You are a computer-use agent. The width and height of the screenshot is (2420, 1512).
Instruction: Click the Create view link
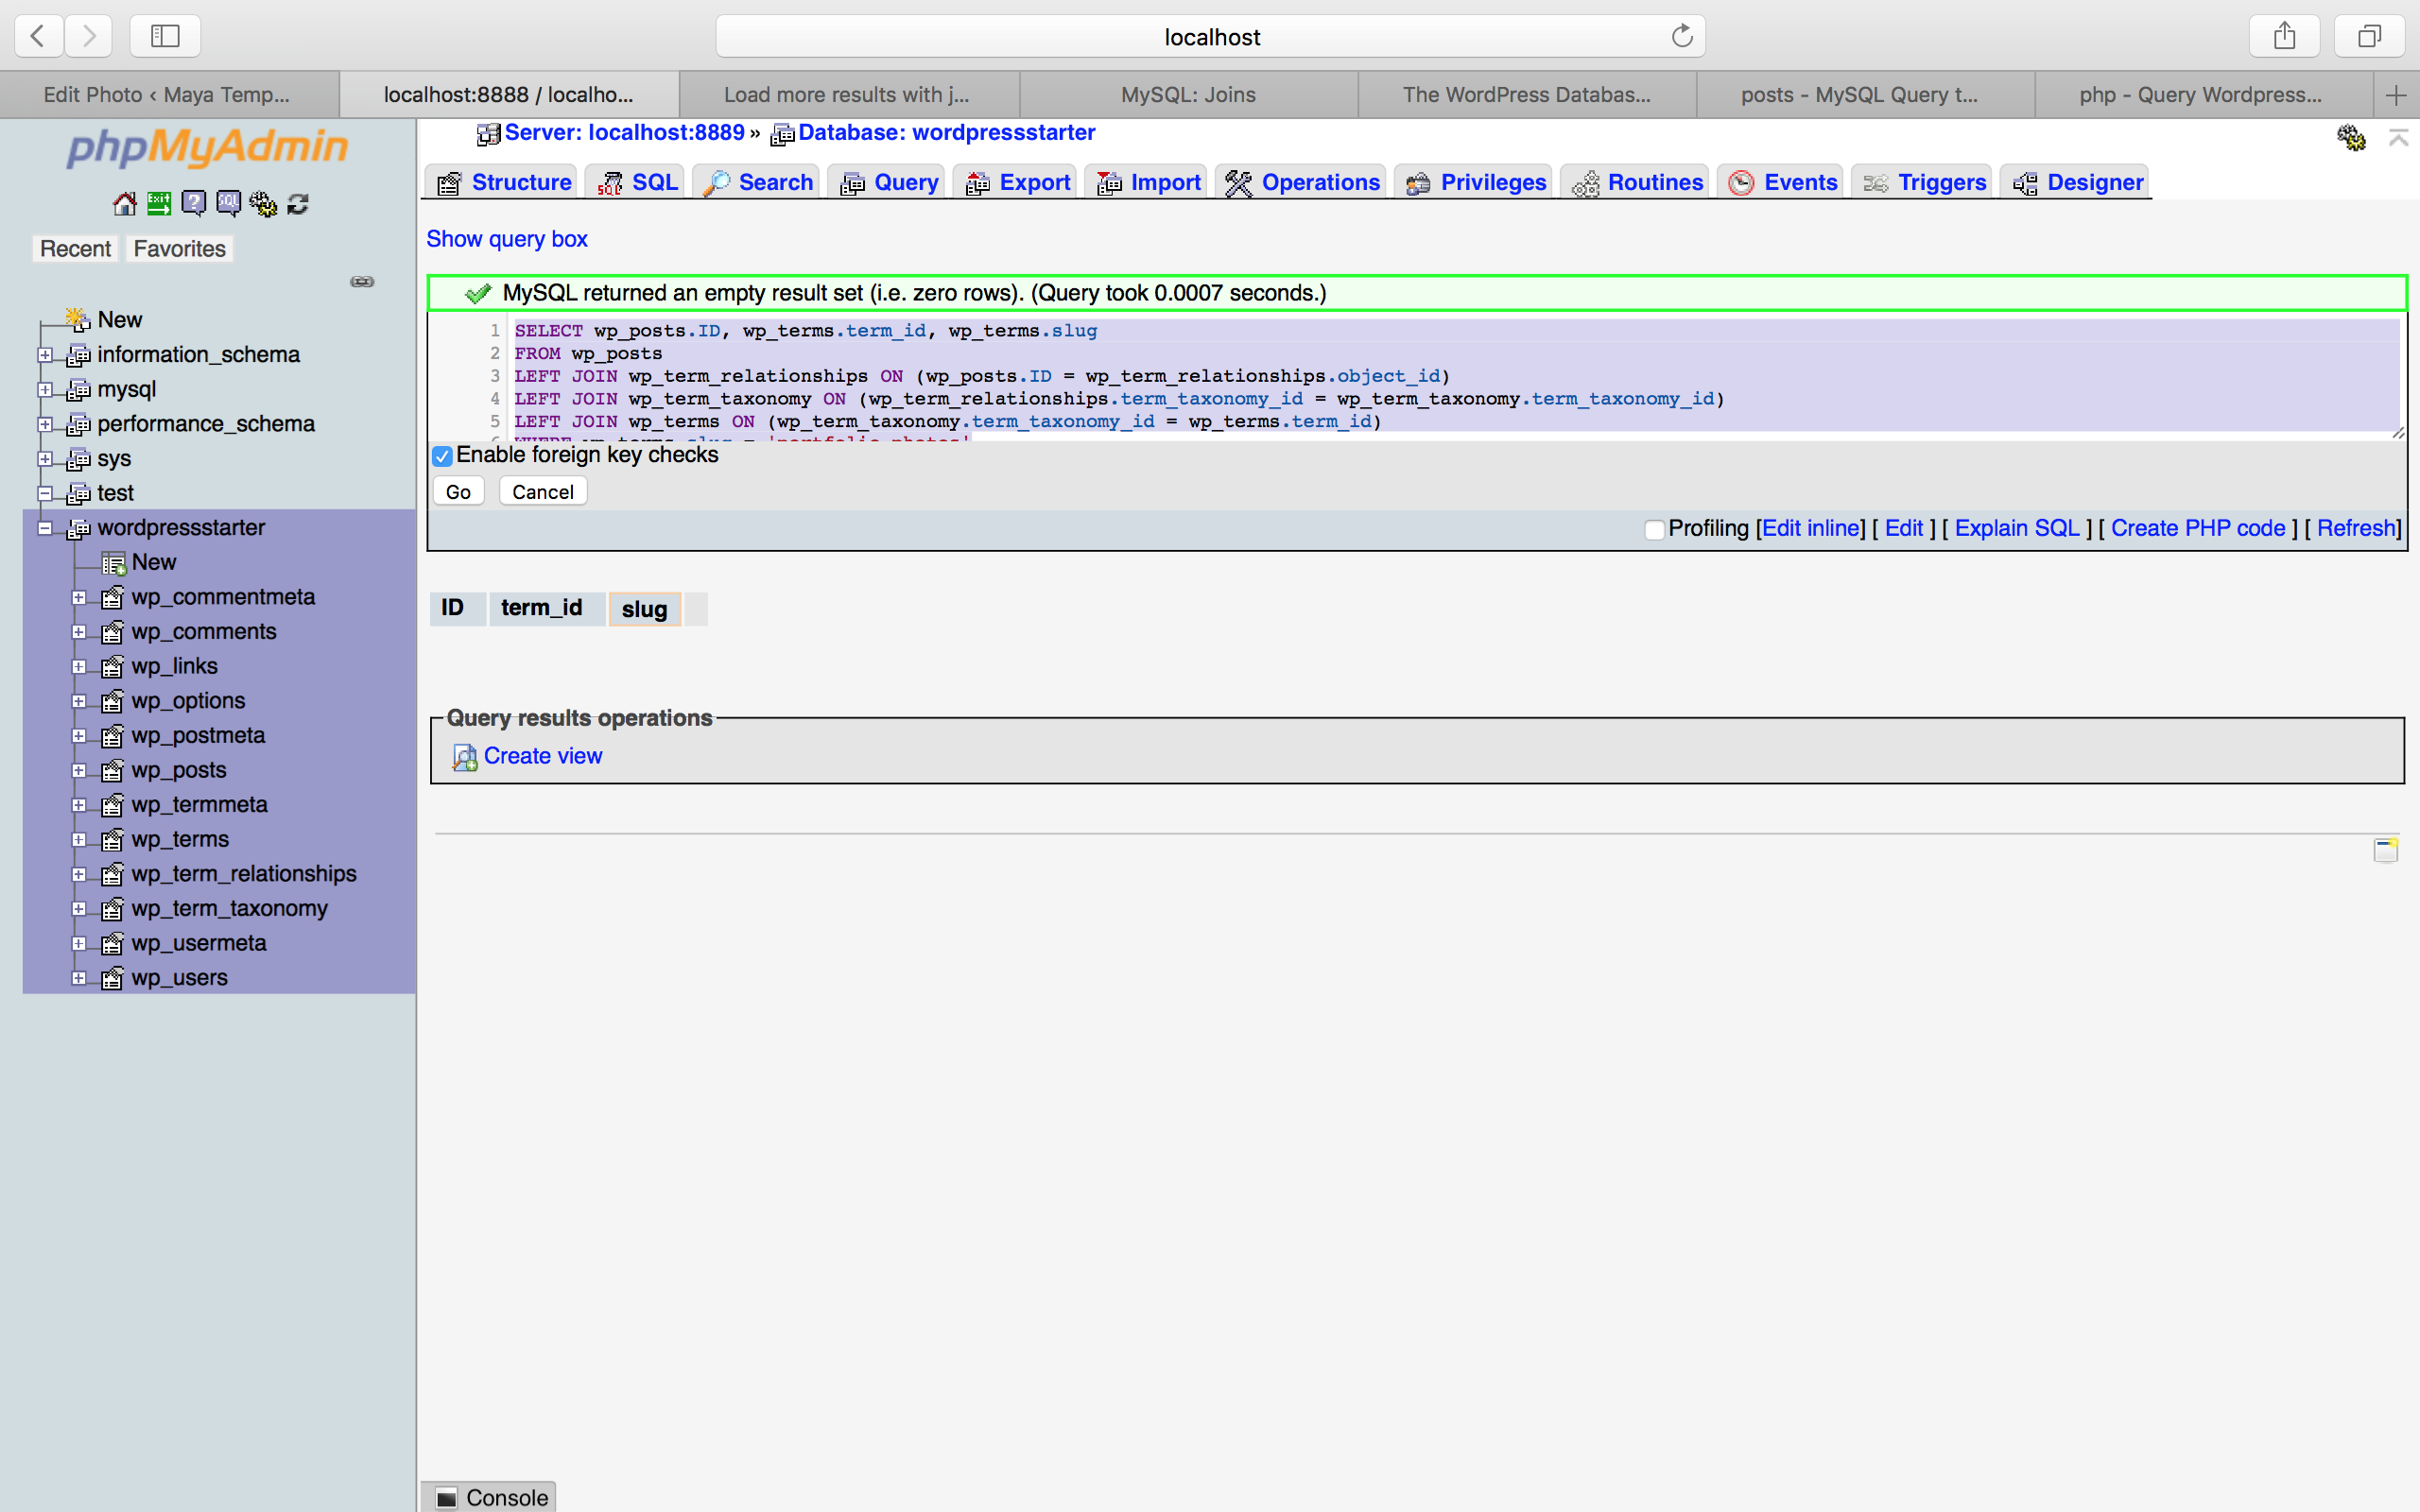point(542,754)
